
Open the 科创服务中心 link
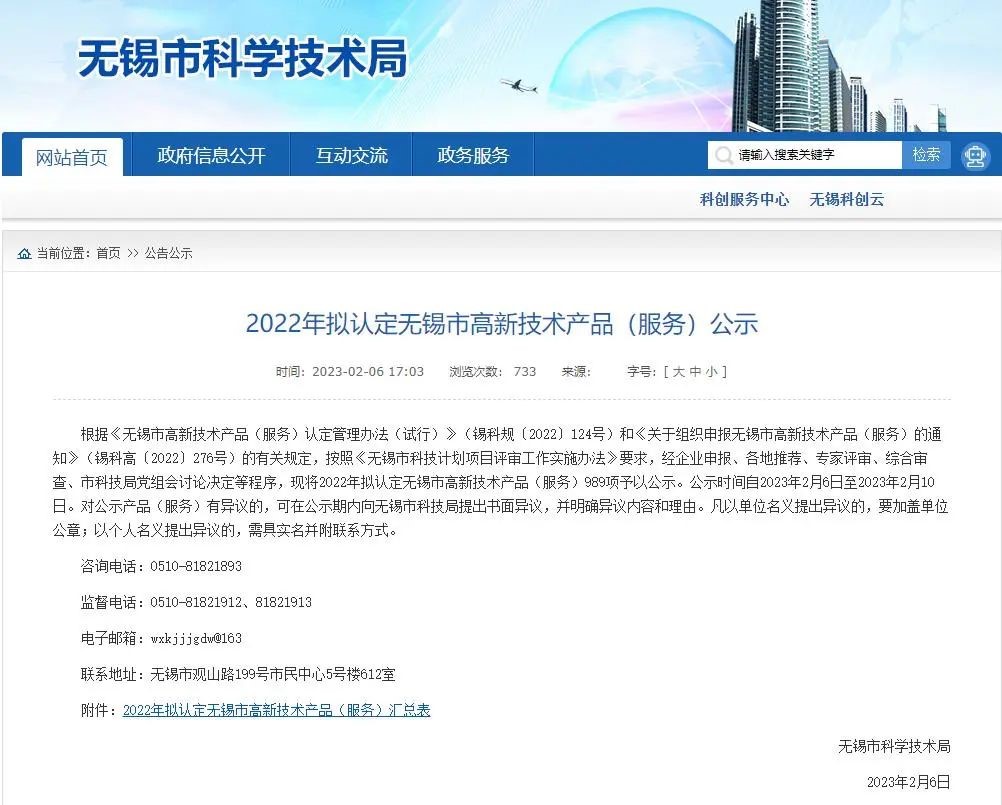click(x=744, y=199)
